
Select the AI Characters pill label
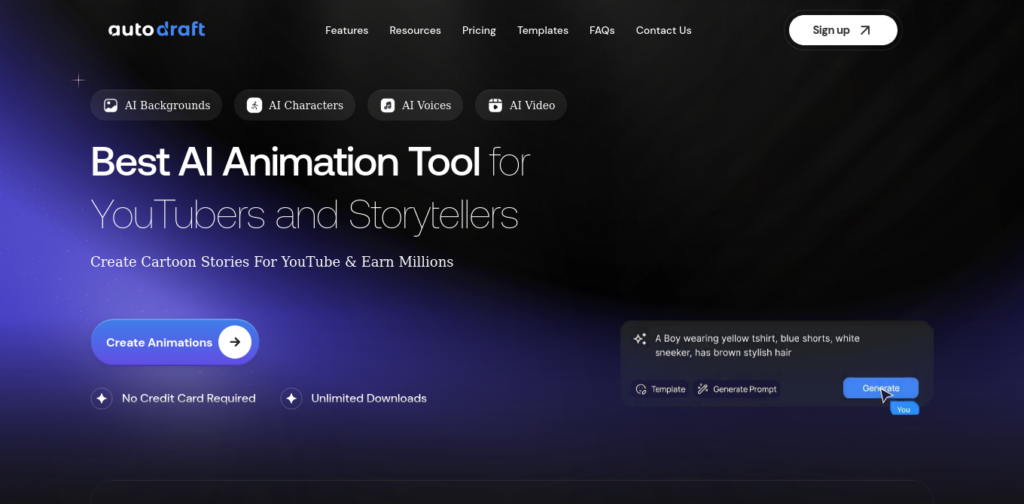pos(306,105)
